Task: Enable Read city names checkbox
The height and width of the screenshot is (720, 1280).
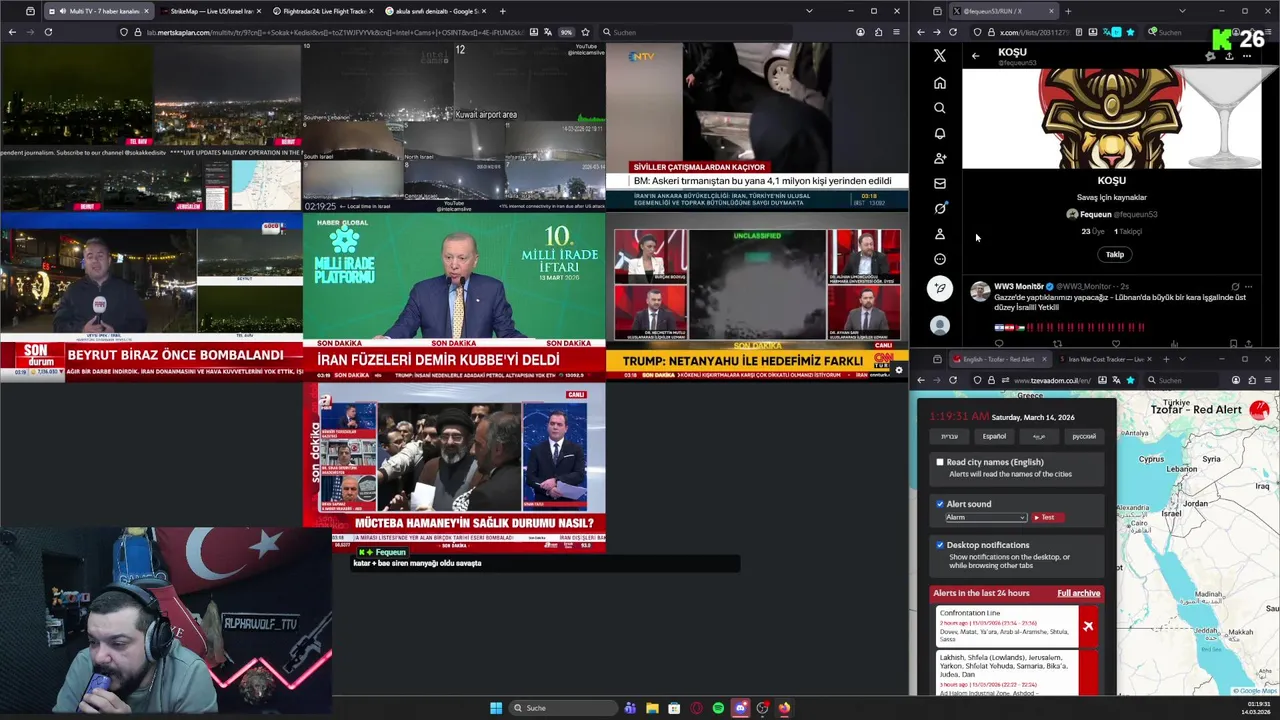Action: click(940, 462)
